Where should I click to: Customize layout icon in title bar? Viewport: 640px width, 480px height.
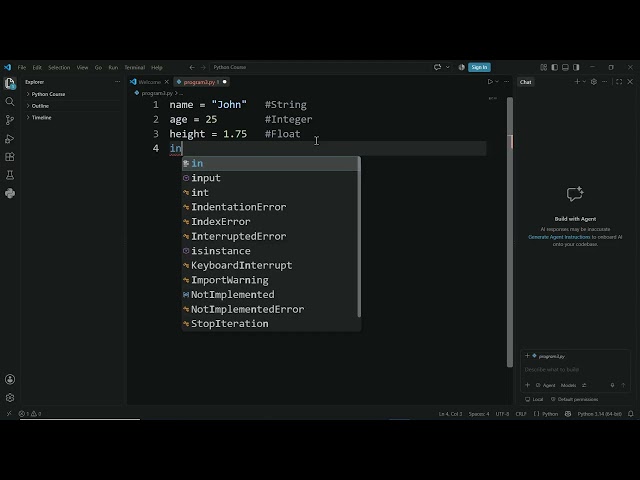[x=543, y=67]
